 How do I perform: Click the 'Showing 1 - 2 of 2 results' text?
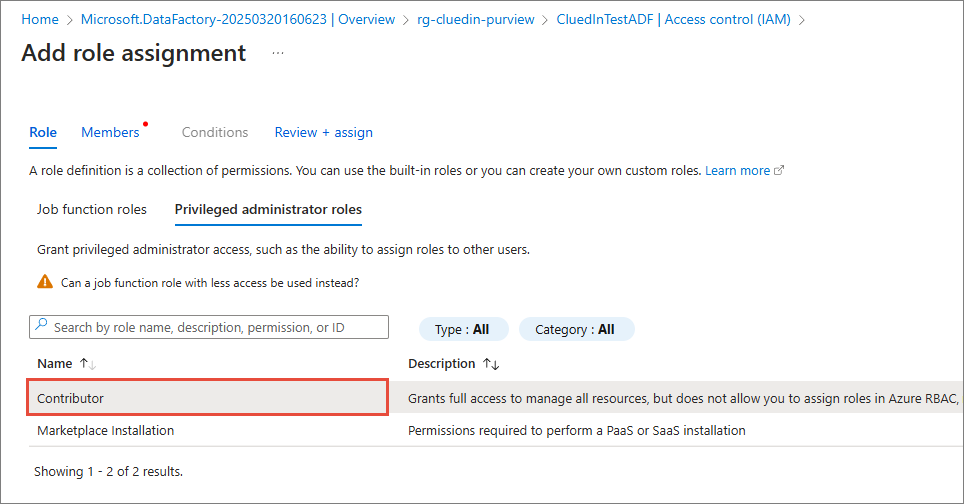108,471
